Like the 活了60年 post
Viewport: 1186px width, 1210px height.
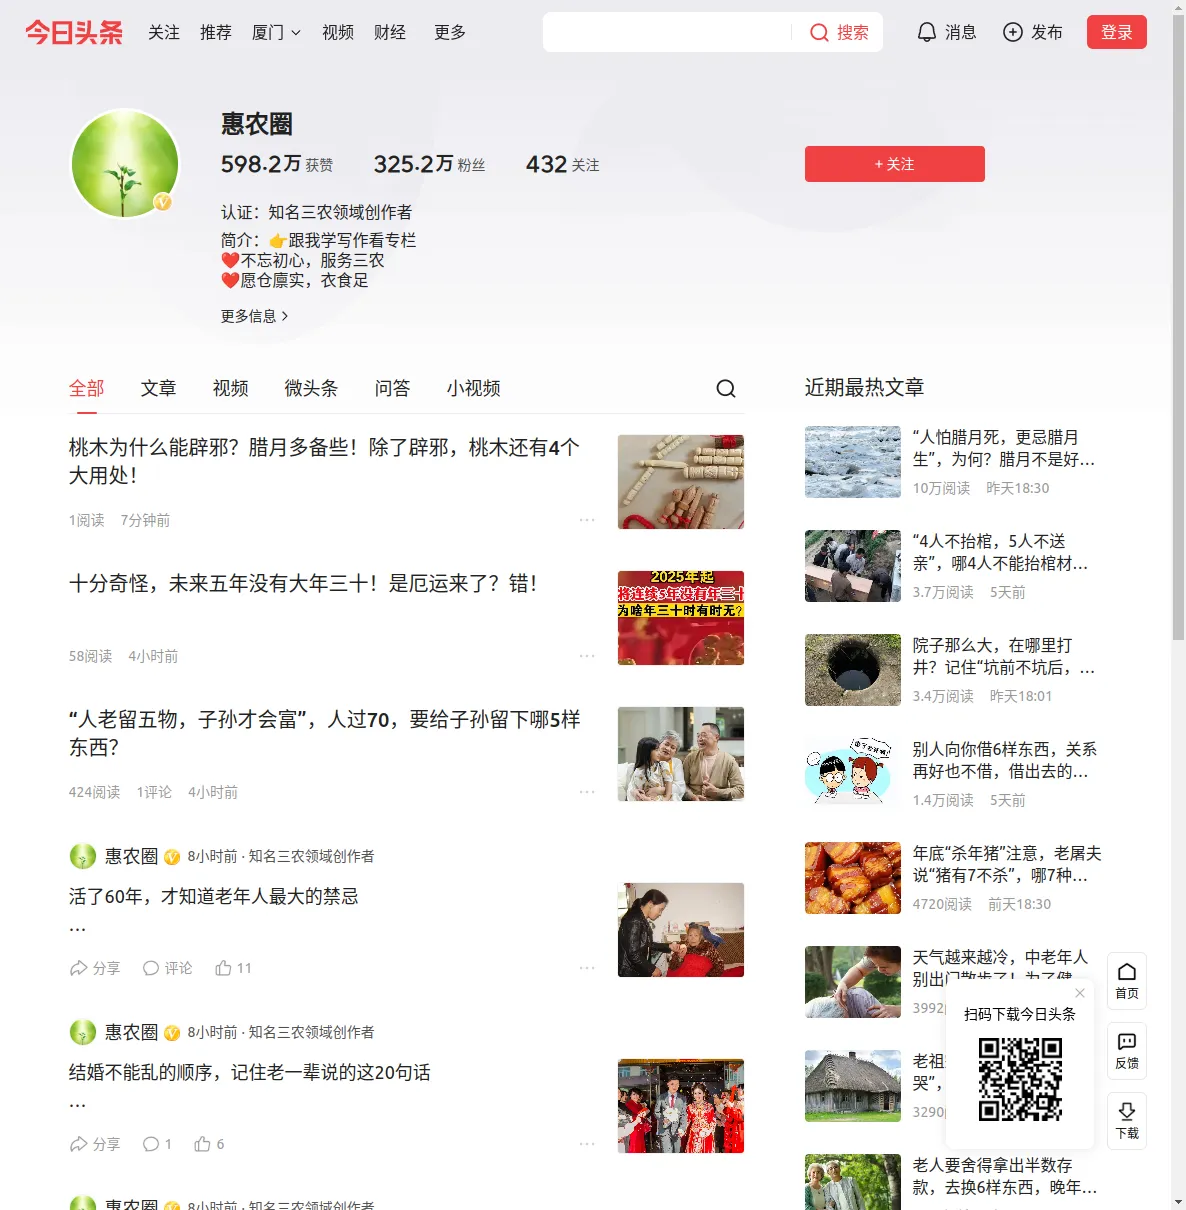[233, 968]
